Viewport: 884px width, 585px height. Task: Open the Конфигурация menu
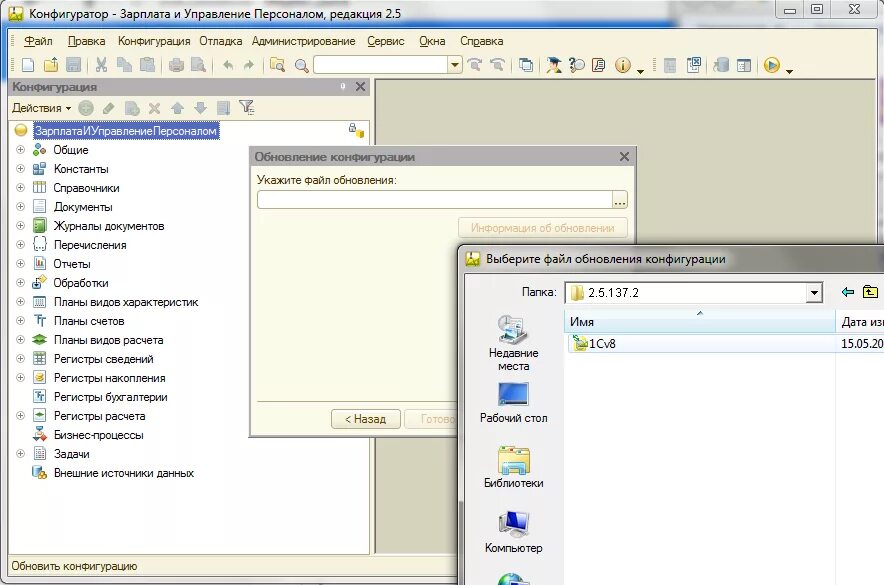point(154,41)
